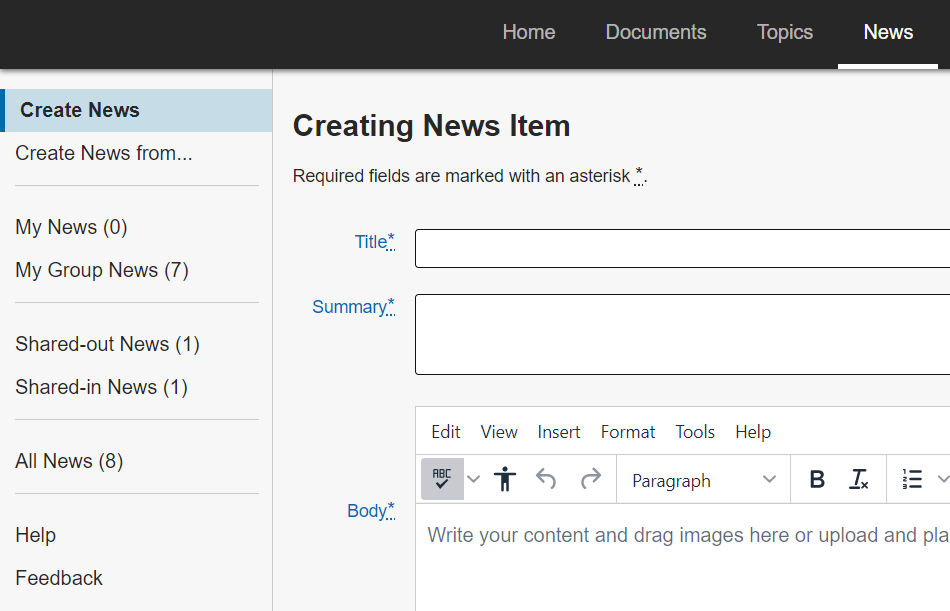Click into the Summary text area

[682, 335]
